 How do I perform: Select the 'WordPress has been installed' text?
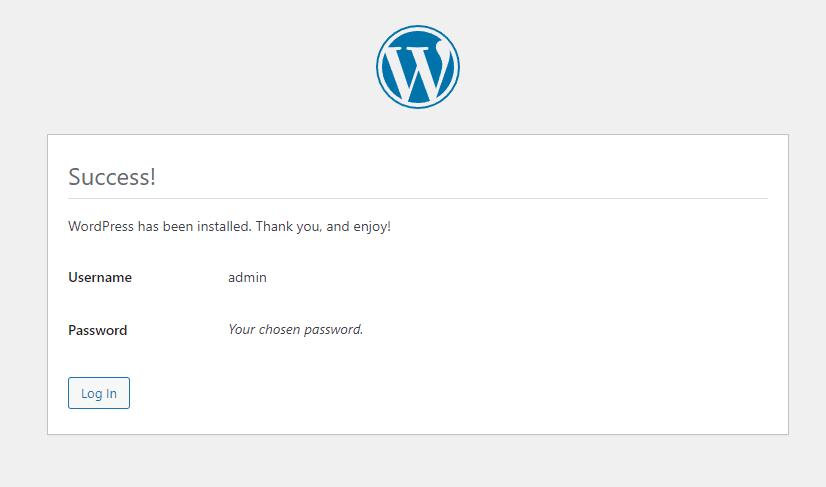tap(159, 227)
